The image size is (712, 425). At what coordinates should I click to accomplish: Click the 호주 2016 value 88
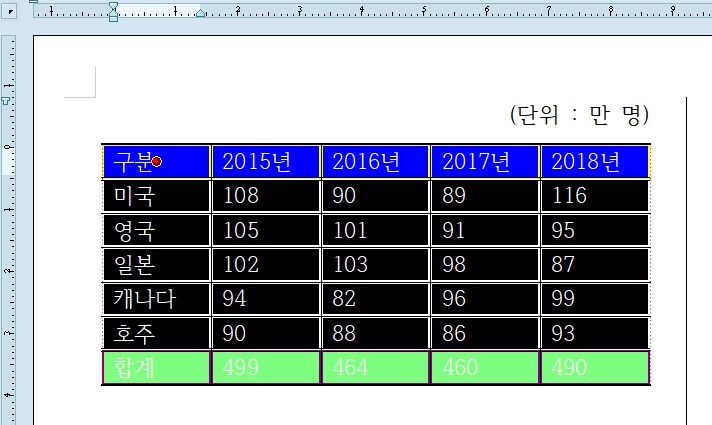(344, 333)
